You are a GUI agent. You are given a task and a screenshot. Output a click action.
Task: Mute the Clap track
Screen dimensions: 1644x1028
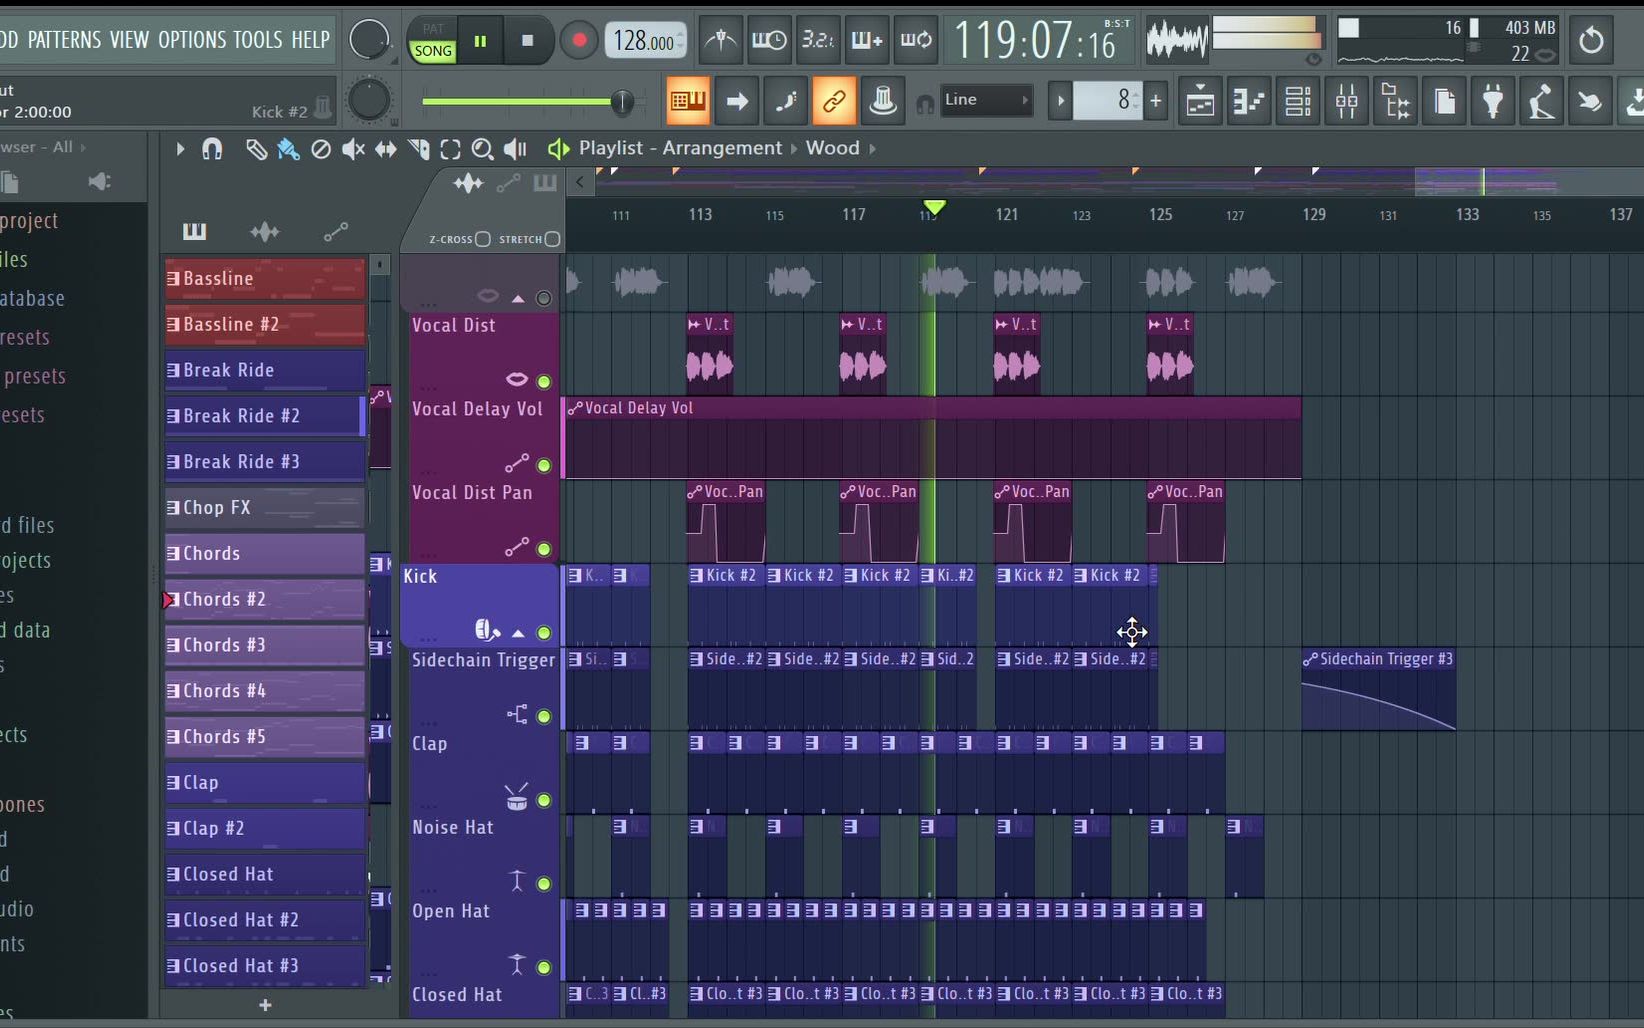544,800
